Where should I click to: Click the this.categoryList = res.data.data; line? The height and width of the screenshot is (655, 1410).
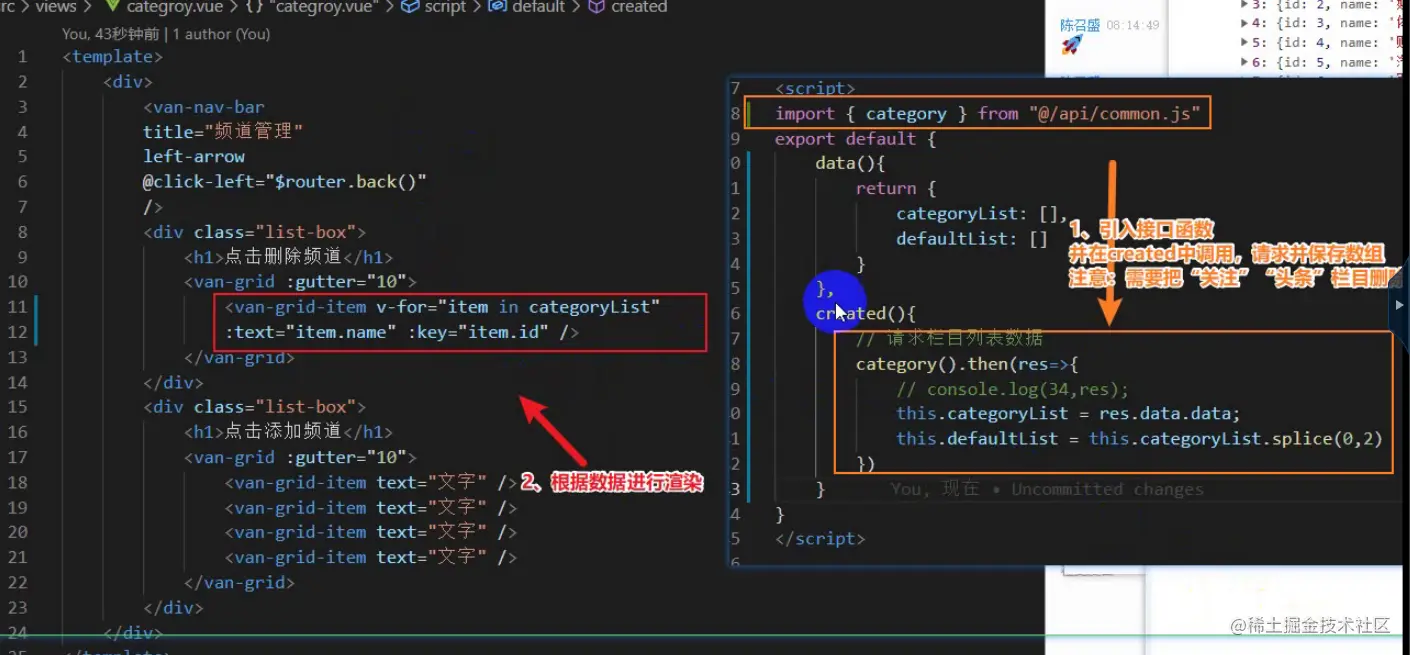1068,414
